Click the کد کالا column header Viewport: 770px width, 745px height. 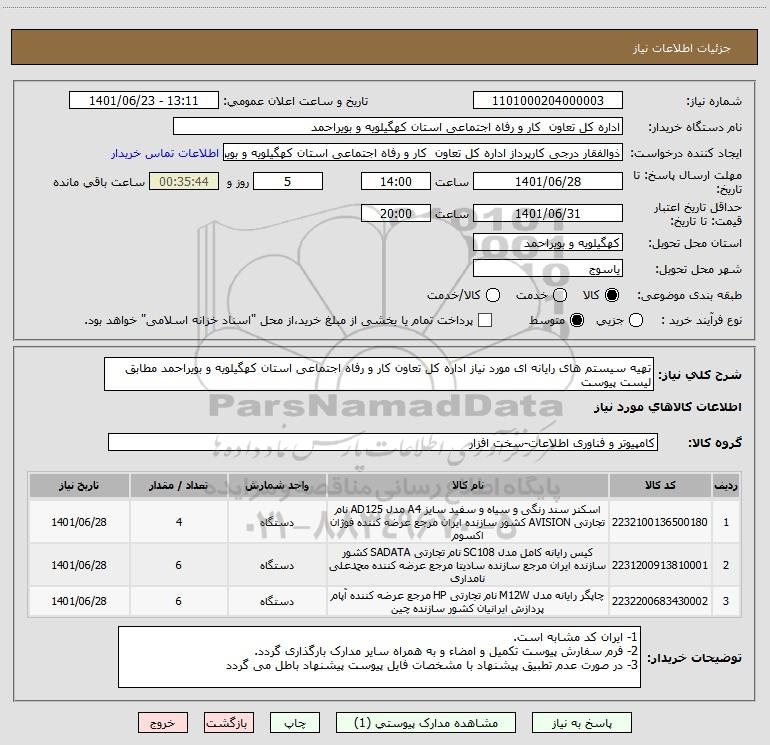pos(660,485)
